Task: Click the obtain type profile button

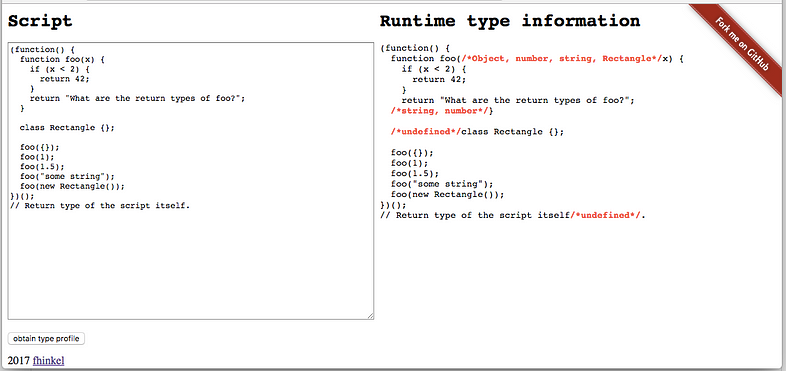Action: [46, 338]
